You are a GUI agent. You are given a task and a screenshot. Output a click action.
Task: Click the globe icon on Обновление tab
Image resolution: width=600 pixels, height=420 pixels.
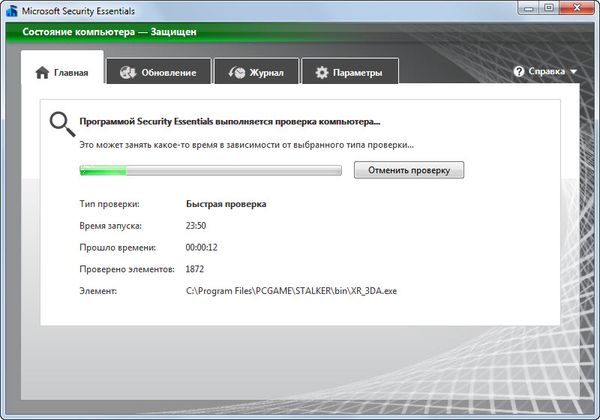tap(127, 72)
